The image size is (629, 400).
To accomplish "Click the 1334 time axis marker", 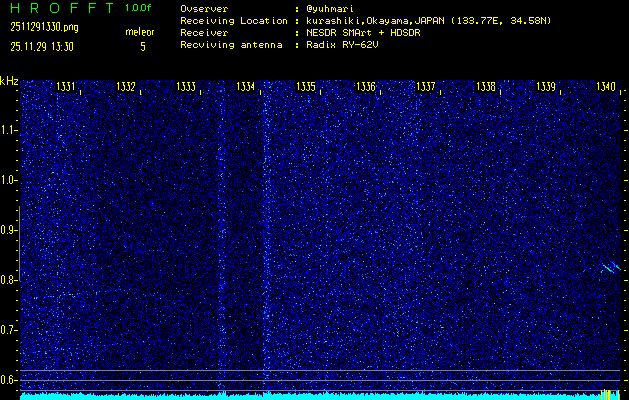I will point(246,87).
